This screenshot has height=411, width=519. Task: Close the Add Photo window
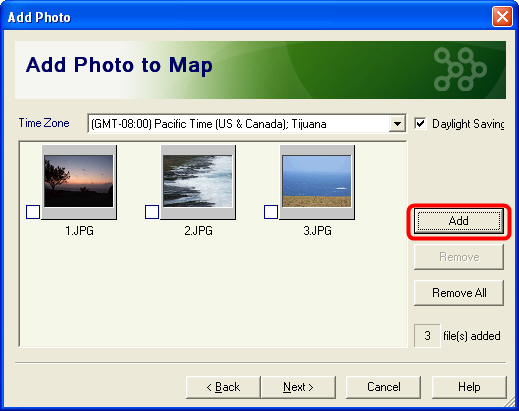(502, 17)
